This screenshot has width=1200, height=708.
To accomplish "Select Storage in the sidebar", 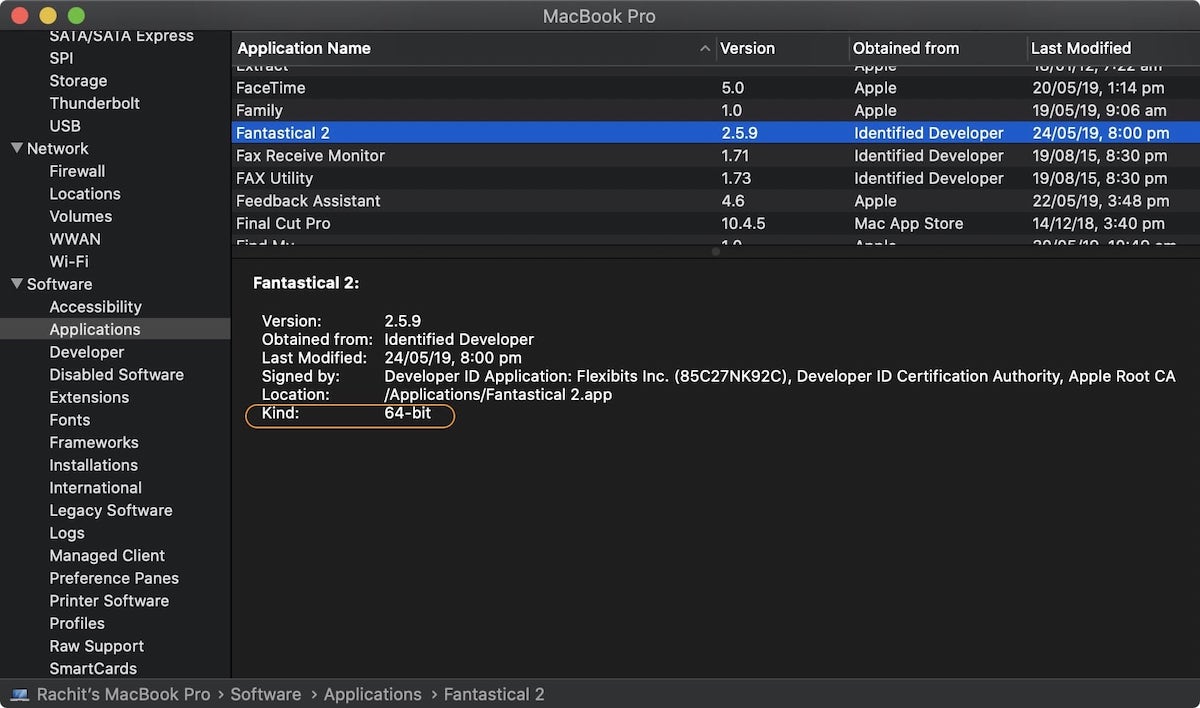I will [78, 80].
